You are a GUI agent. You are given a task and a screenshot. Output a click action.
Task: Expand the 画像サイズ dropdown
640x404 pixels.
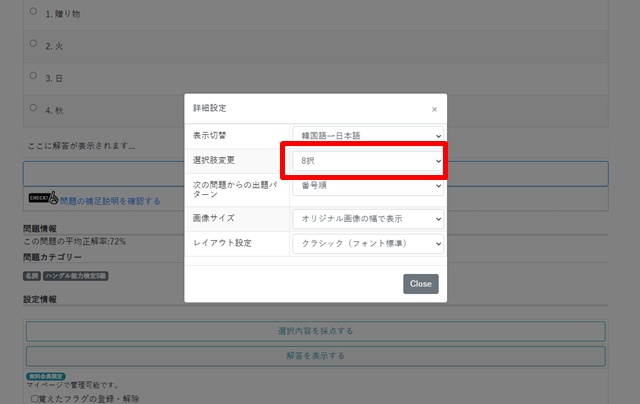coord(367,218)
